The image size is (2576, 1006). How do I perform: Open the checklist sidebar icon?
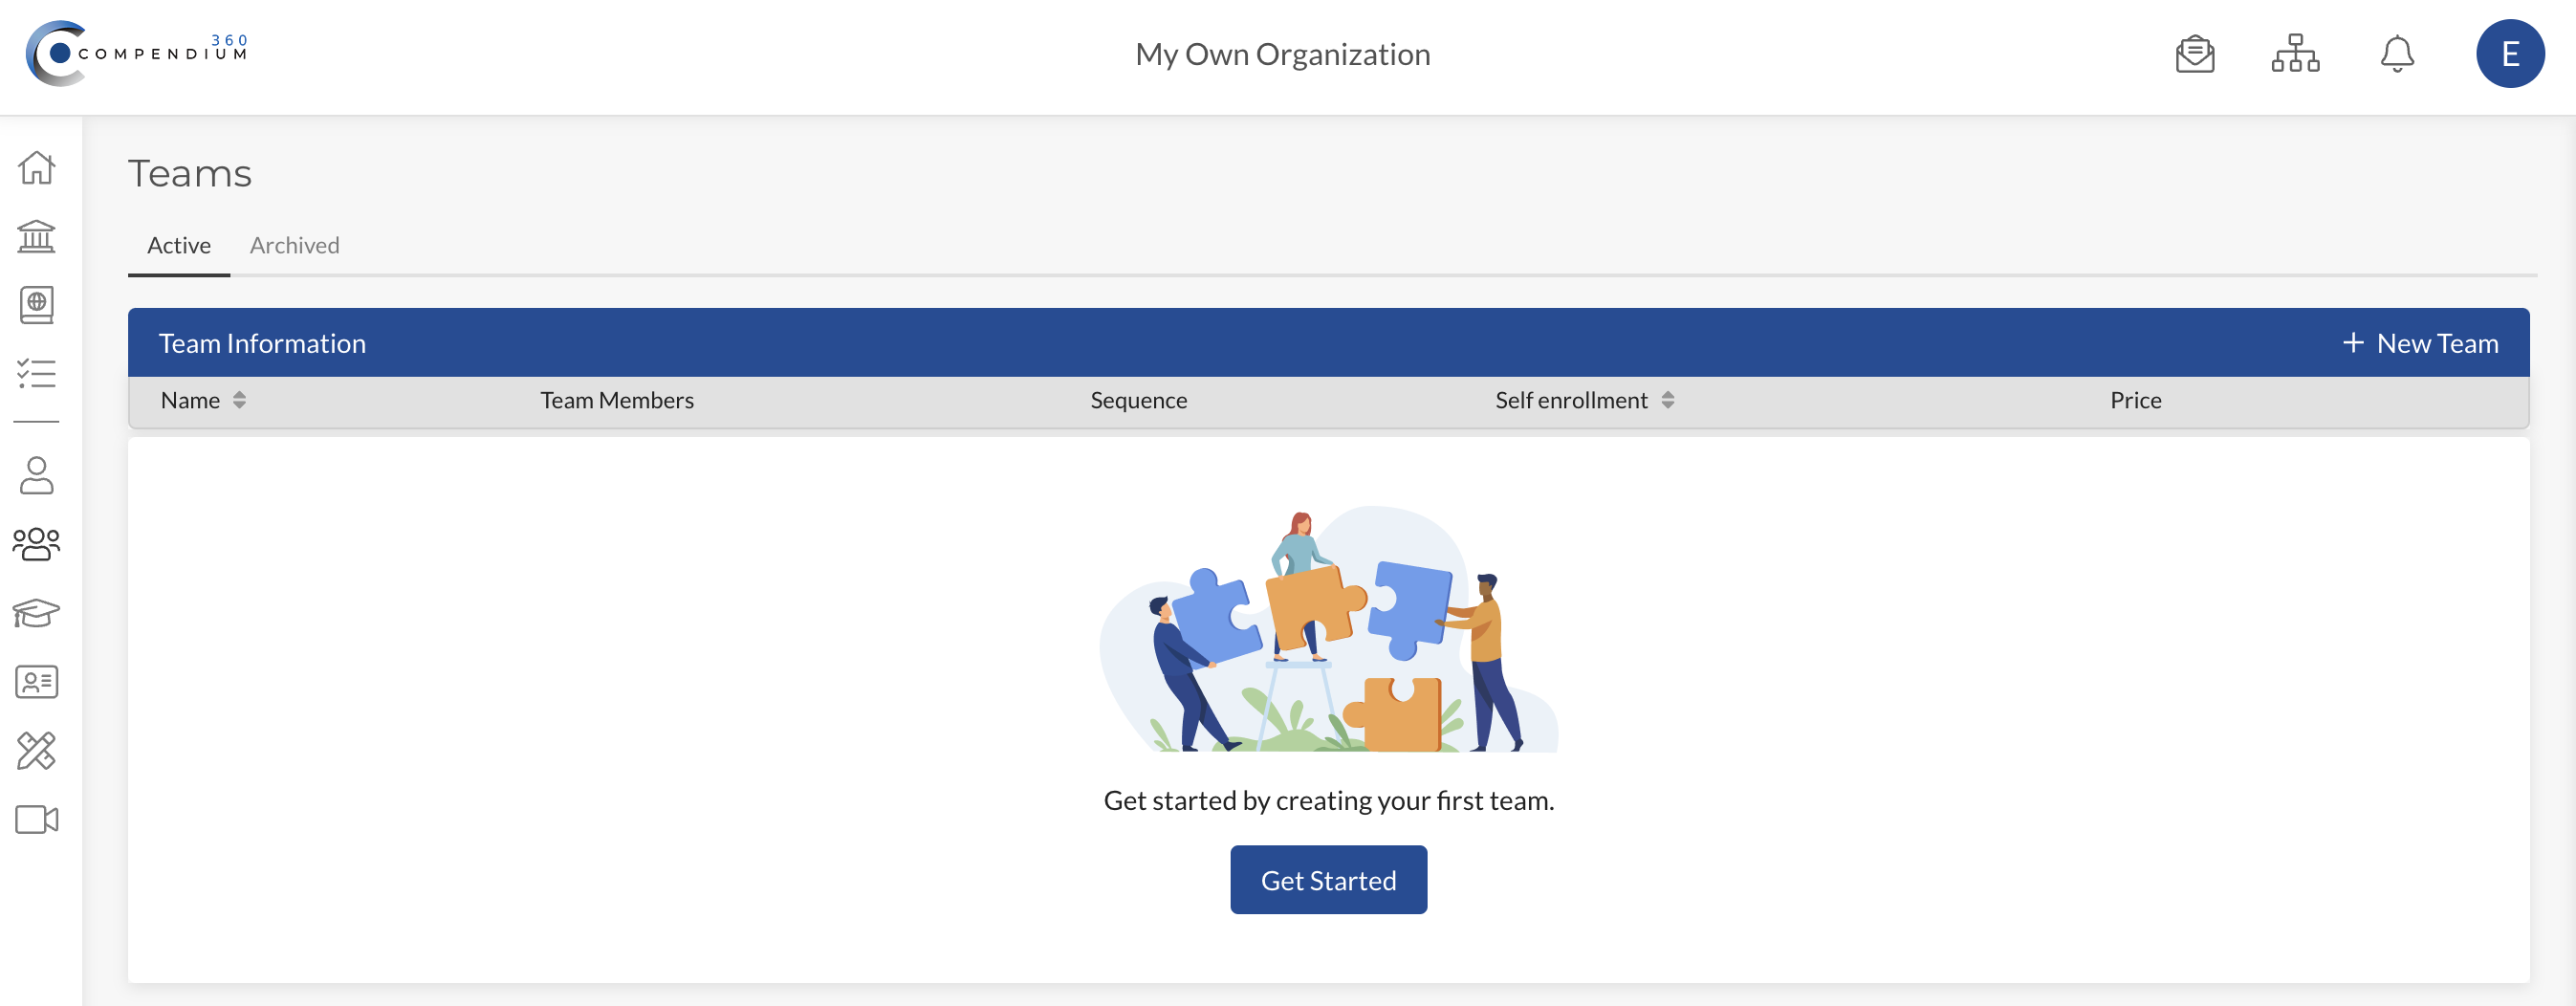tap(37, 374)
